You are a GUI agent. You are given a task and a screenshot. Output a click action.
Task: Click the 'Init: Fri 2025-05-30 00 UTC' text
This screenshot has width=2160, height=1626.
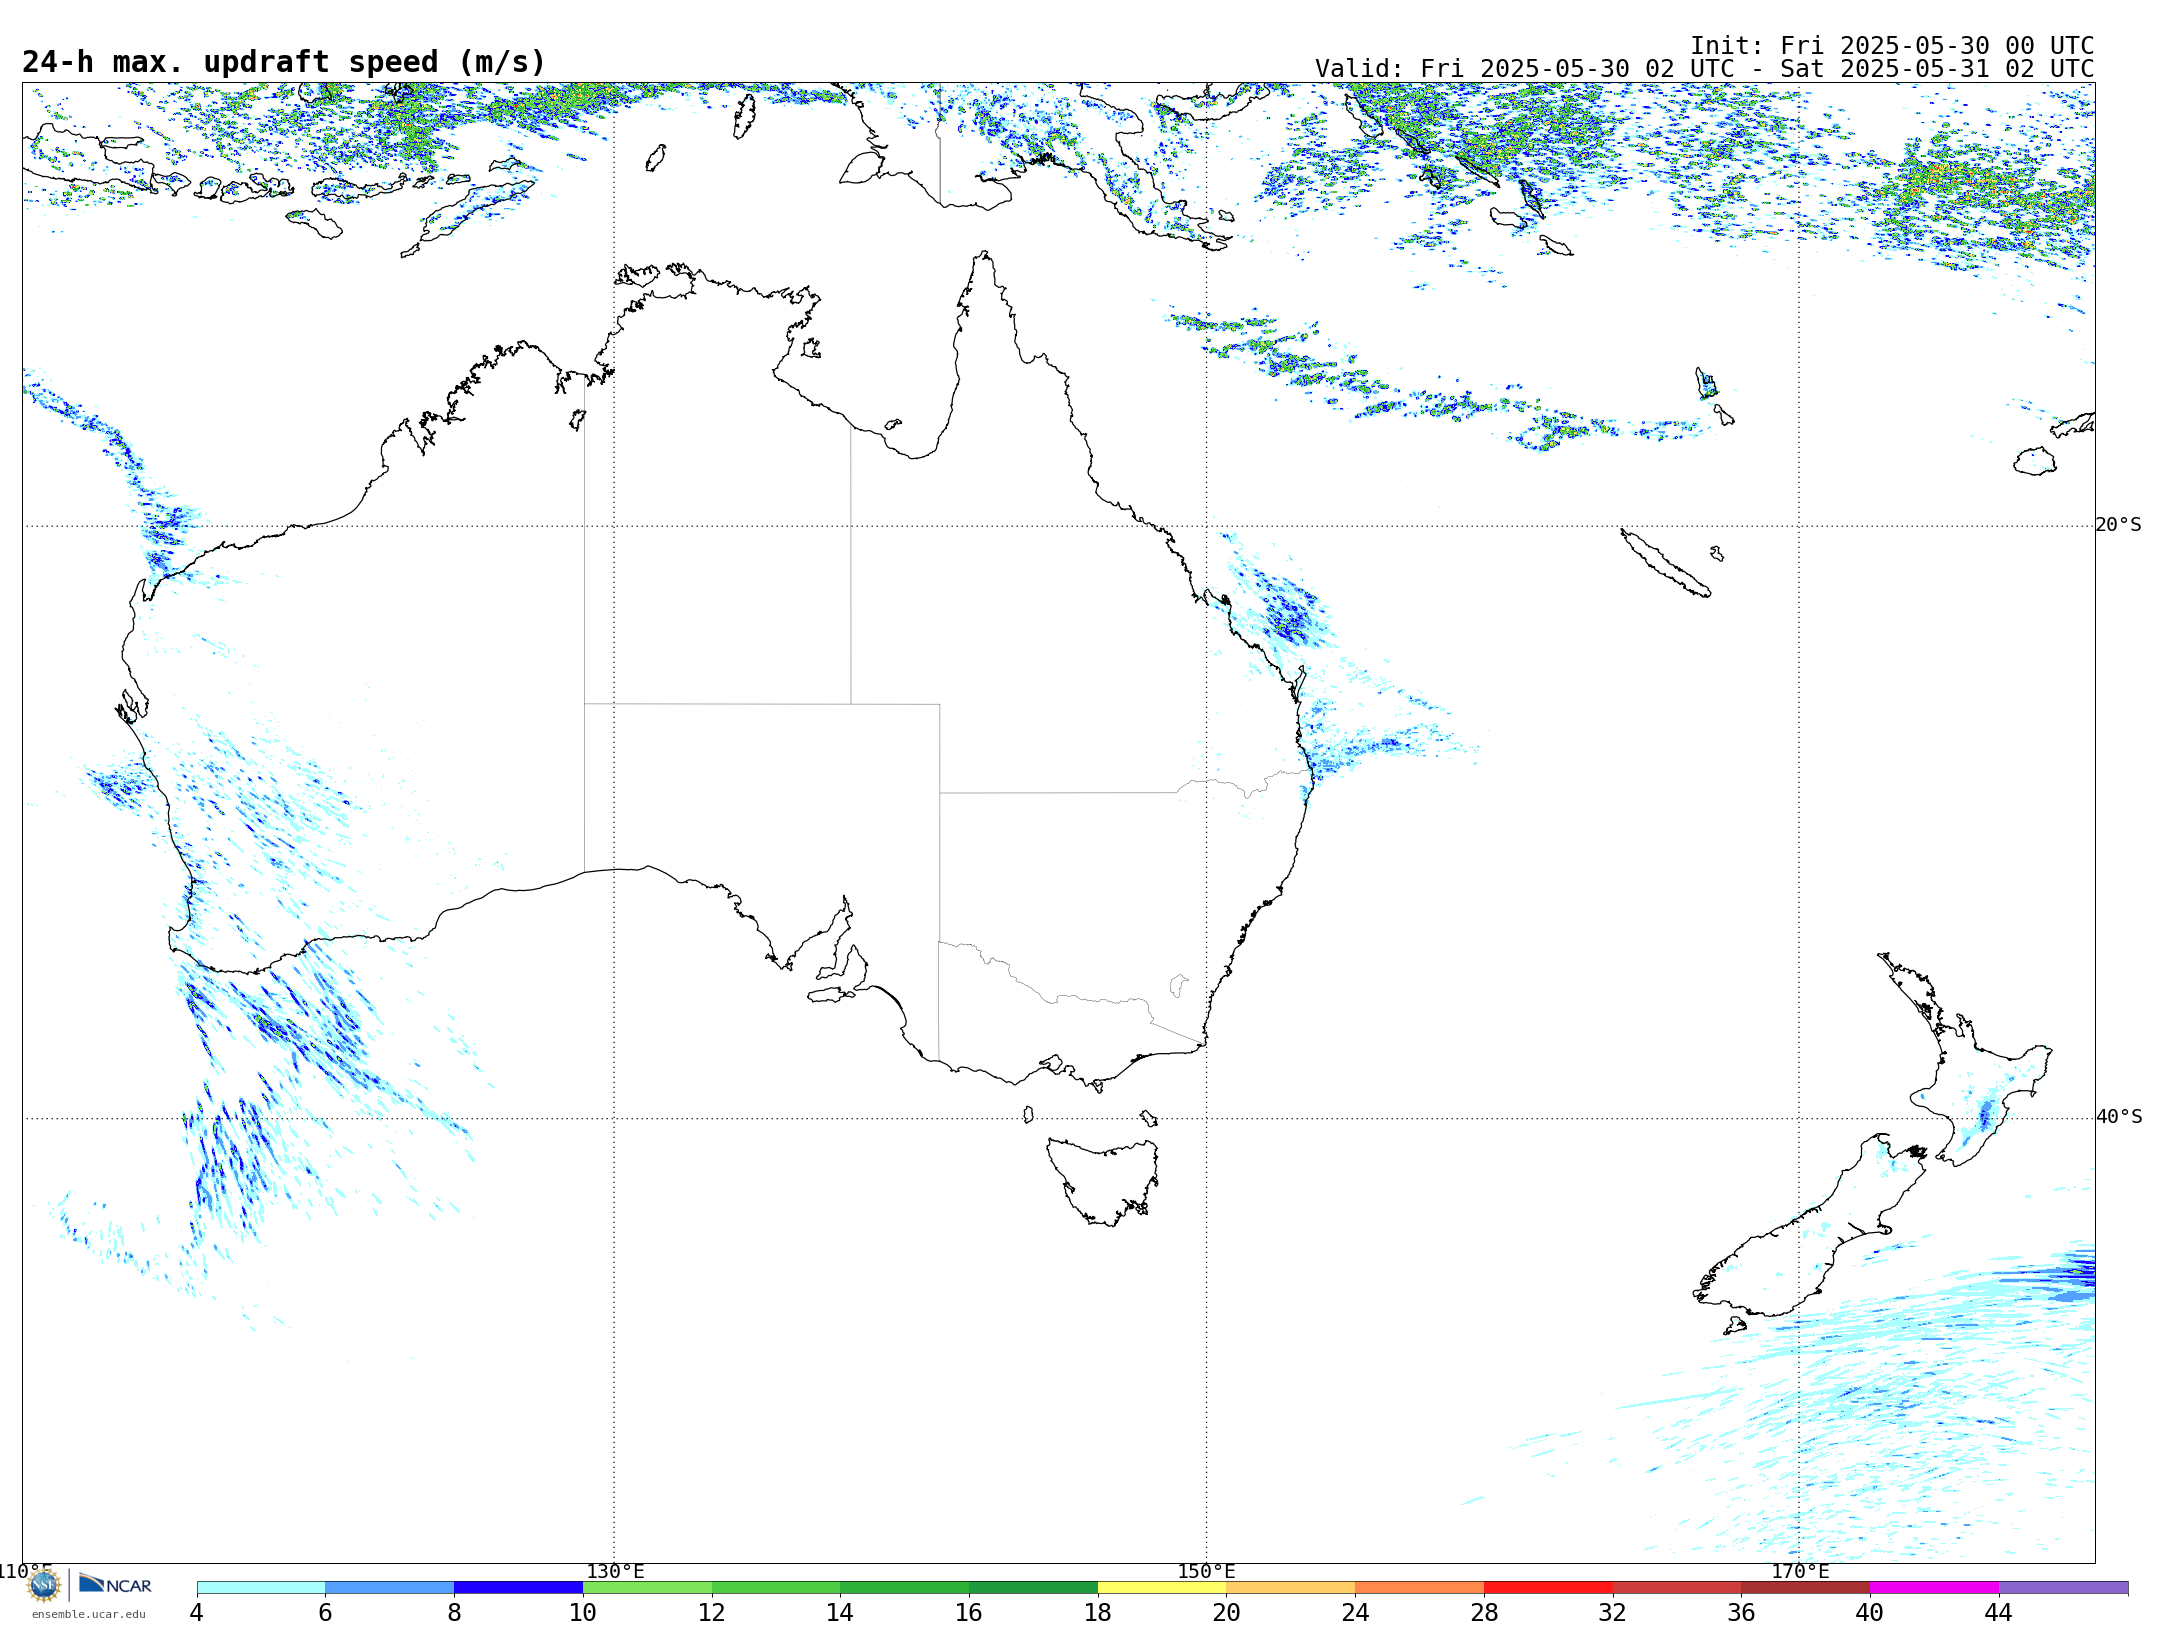click(1892, 46)
